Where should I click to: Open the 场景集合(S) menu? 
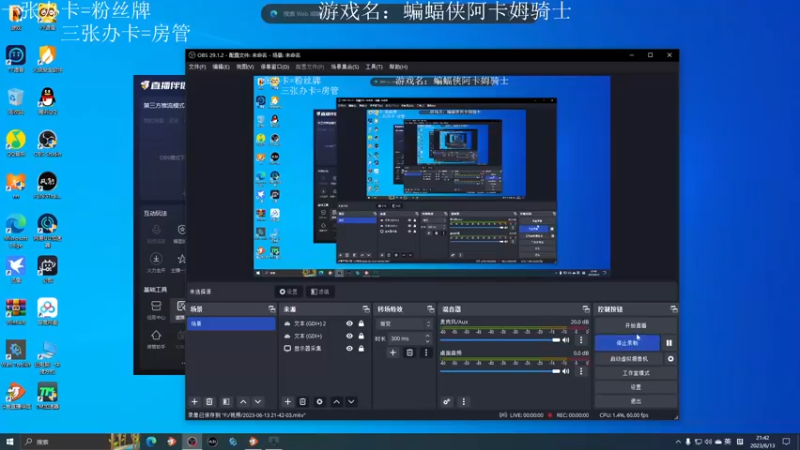point(345,67)
